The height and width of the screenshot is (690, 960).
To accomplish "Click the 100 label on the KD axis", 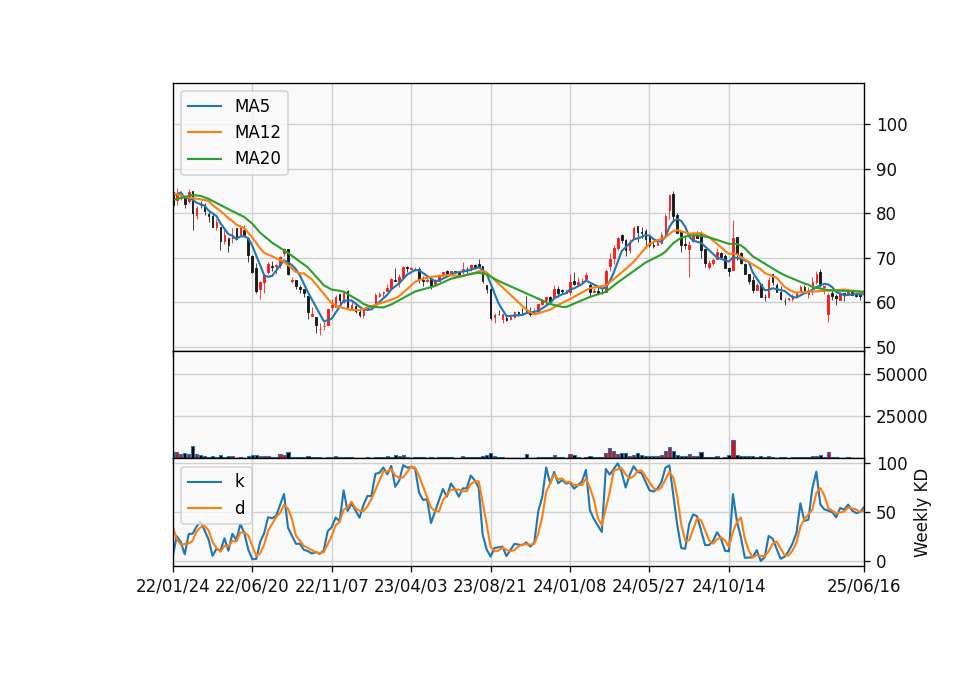I will [x=892, y=464].
